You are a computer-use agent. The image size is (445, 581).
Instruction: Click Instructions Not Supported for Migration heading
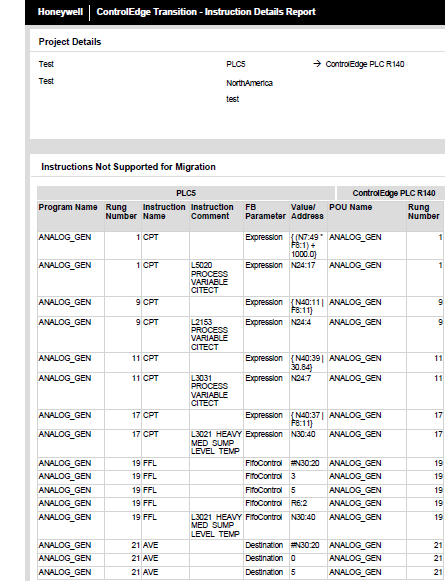coord(128,167)
